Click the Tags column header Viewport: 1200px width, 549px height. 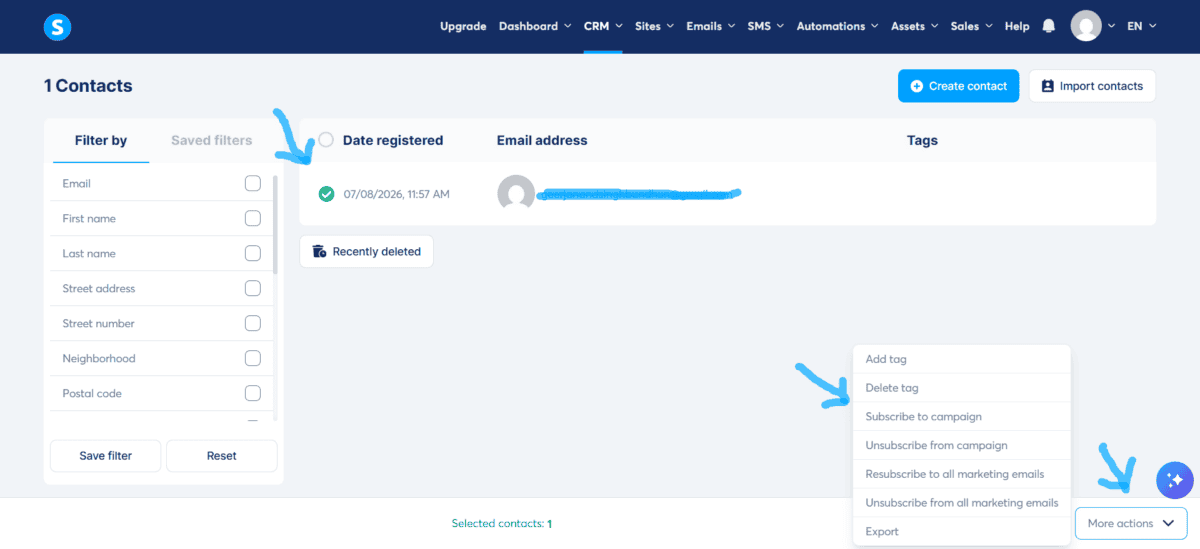click(922, 140)
